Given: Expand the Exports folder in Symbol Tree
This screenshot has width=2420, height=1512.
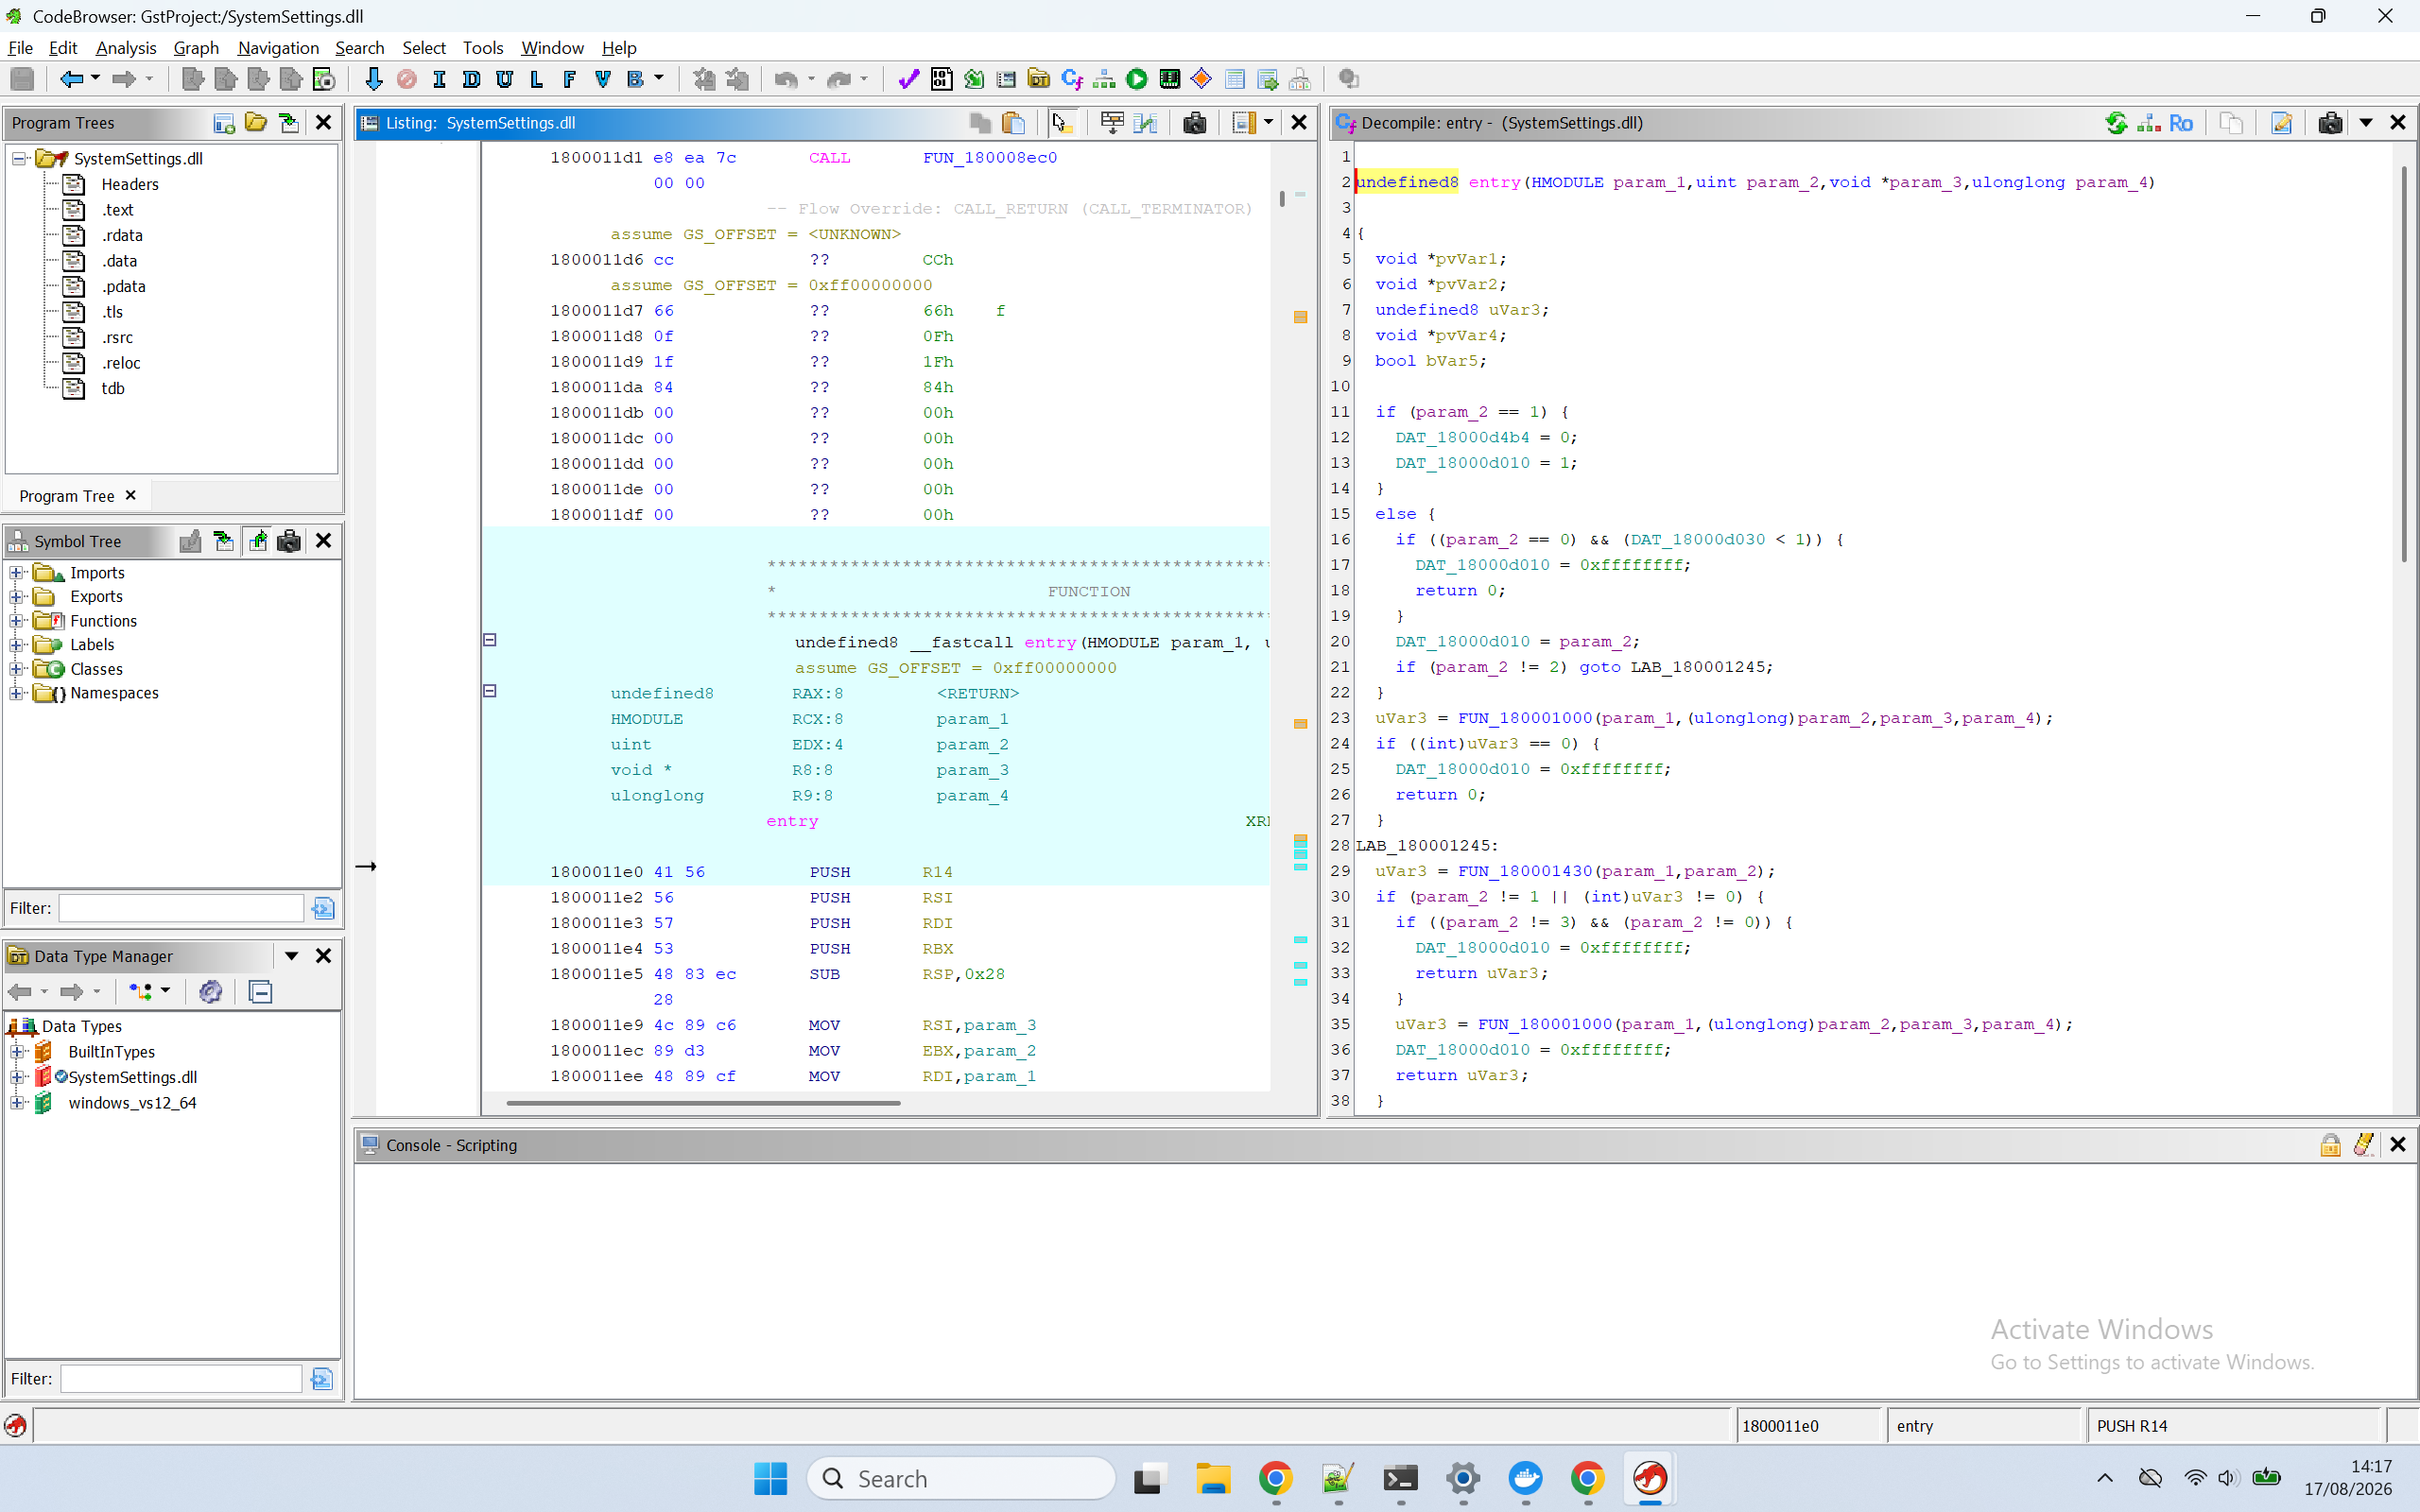Looking at the screenshot, I should click(x=16, y=597).
